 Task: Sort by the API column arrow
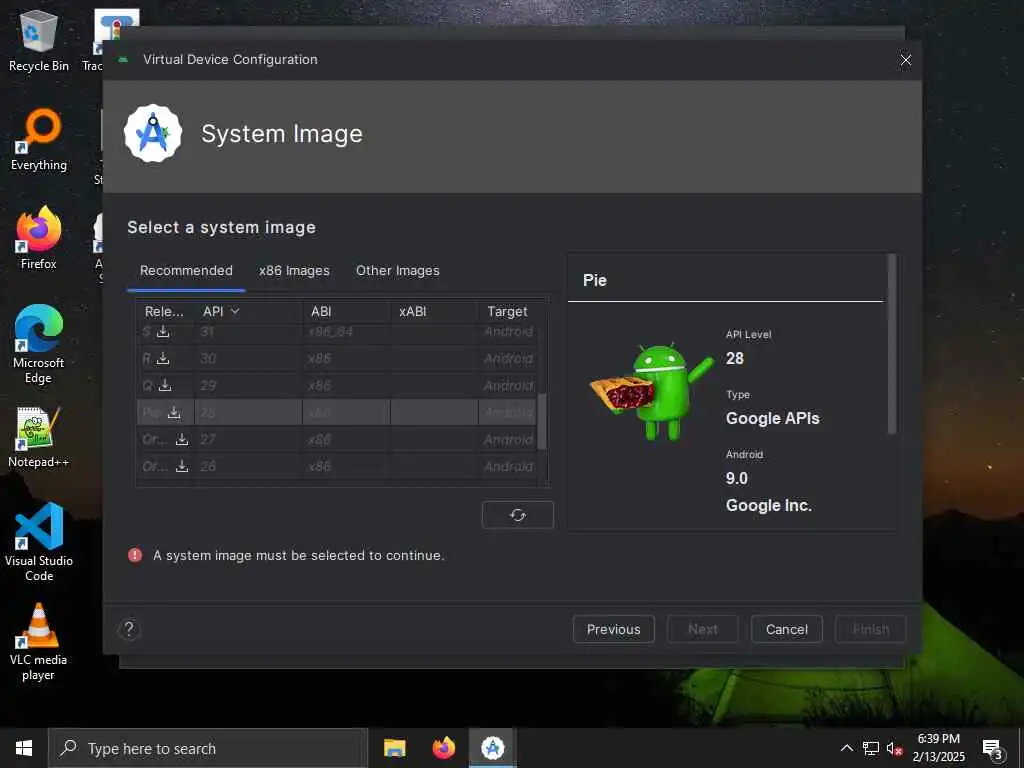coord(236,312)
